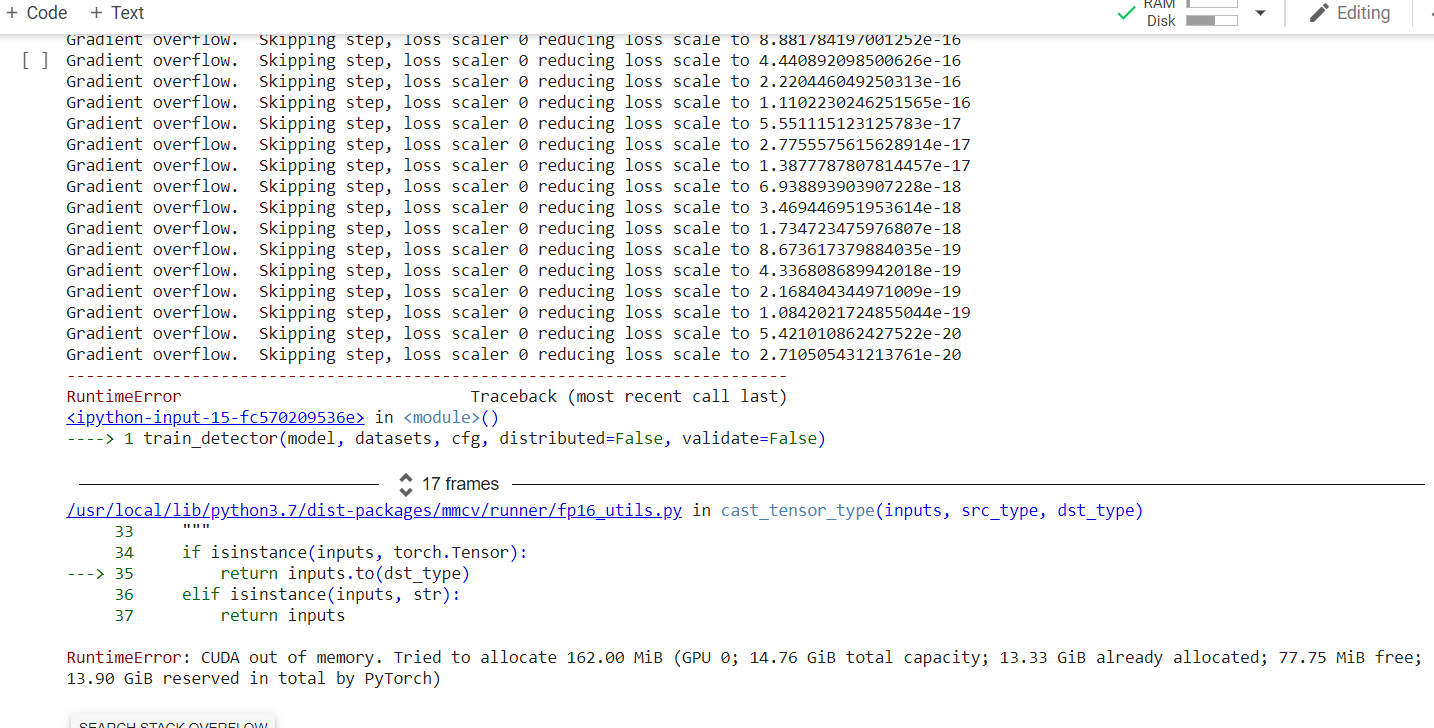Viewport: 1434px width, 728px height.
Task: Select the + Text toolbar option
Action: click(116, 13)
